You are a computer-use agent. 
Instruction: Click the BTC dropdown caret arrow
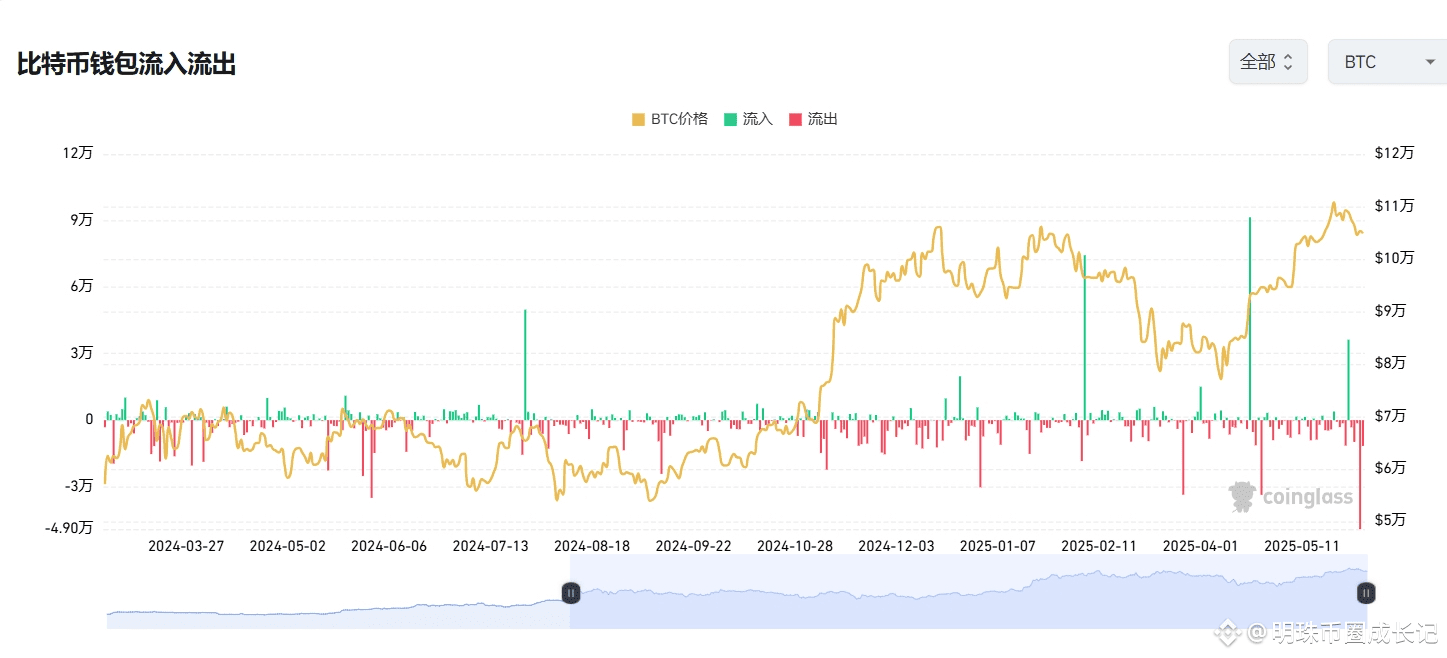(x=1430, y=62)
